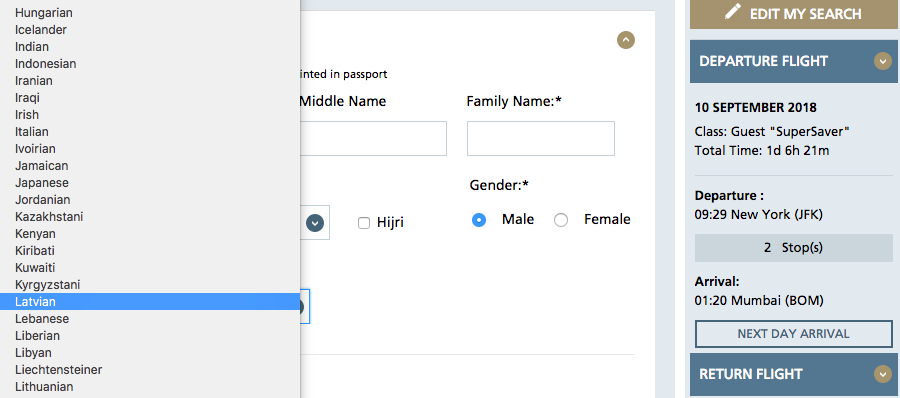Select Italian from the nationality list
Viewport: 900px width, 398px height.
pos(150,132)
